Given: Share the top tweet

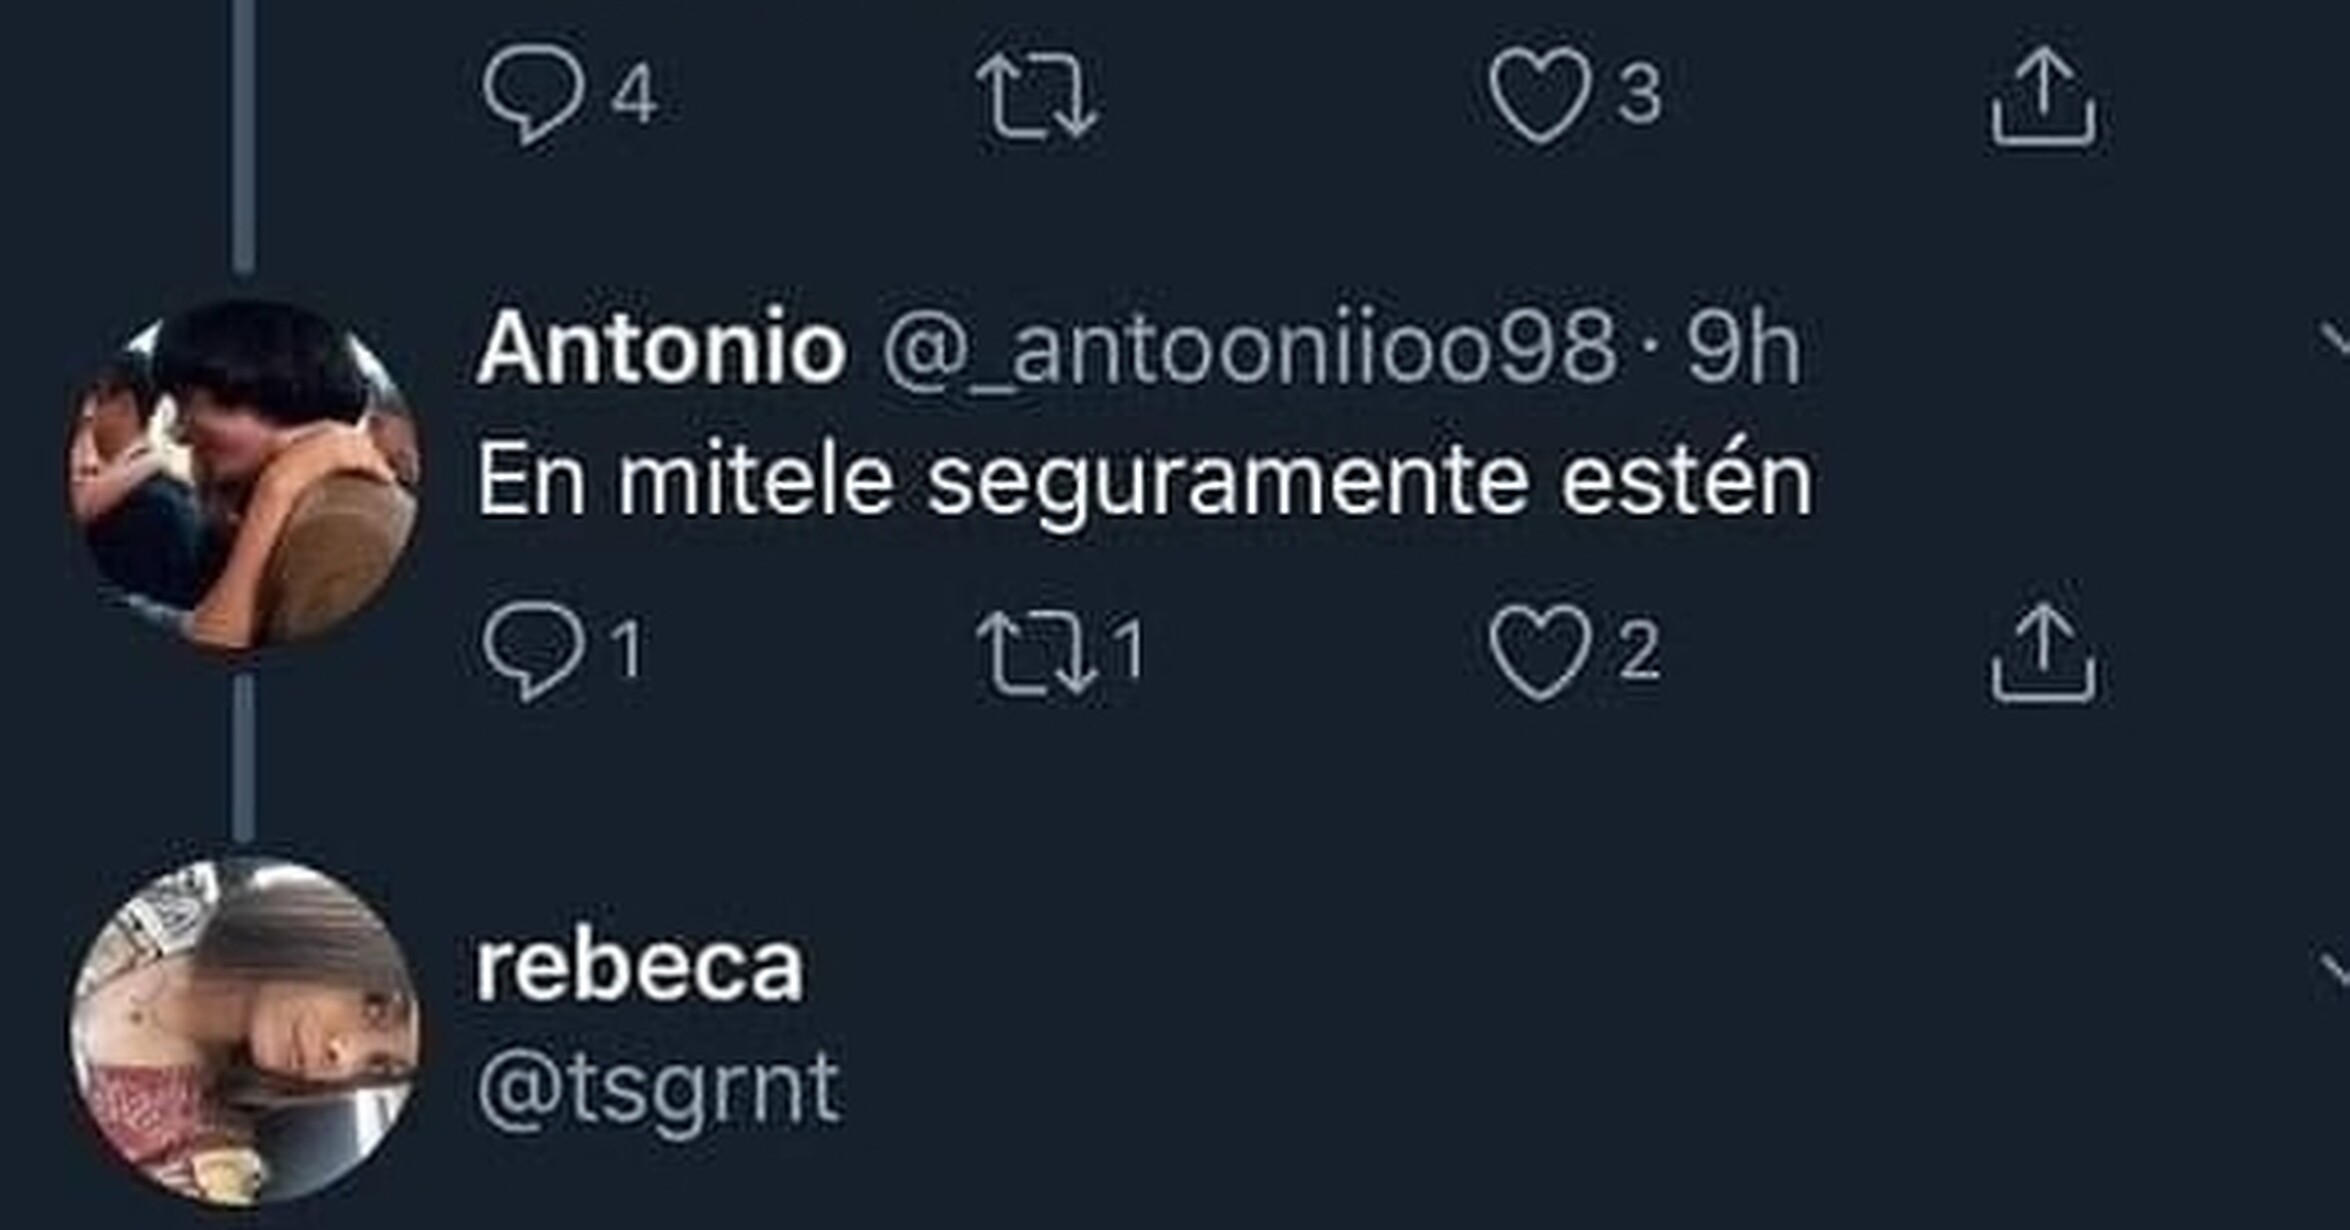Looking at the screenshot, I should pos(2043,97).
